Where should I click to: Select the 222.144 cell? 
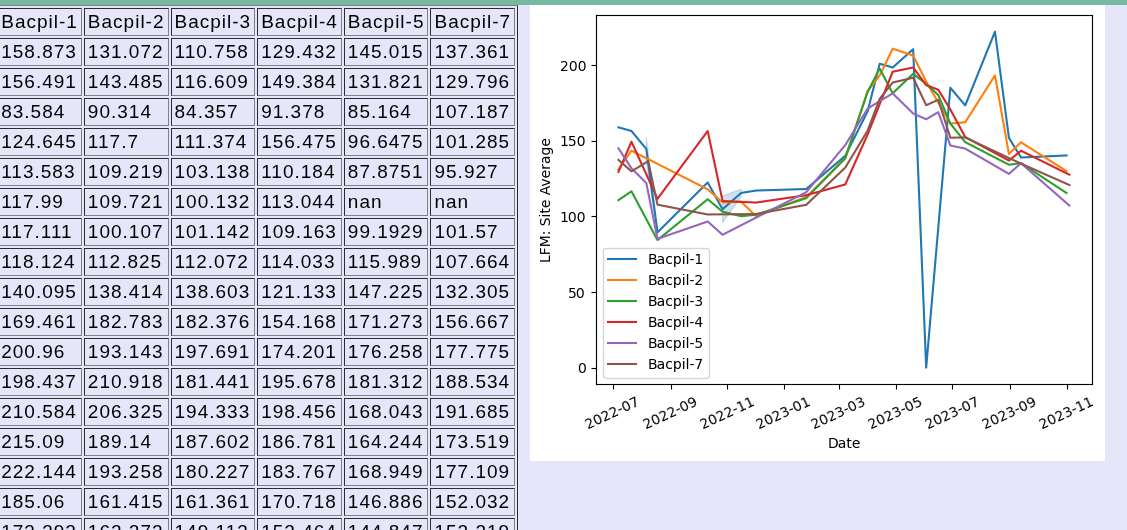[x=41, y=472]
